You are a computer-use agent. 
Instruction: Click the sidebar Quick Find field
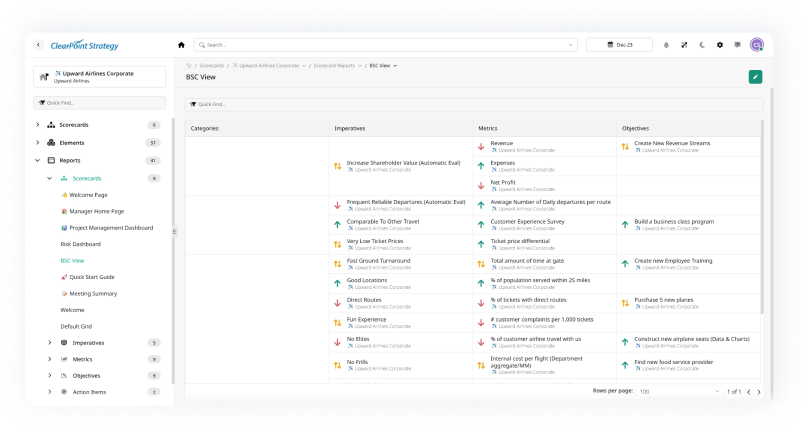pos(100,103)
